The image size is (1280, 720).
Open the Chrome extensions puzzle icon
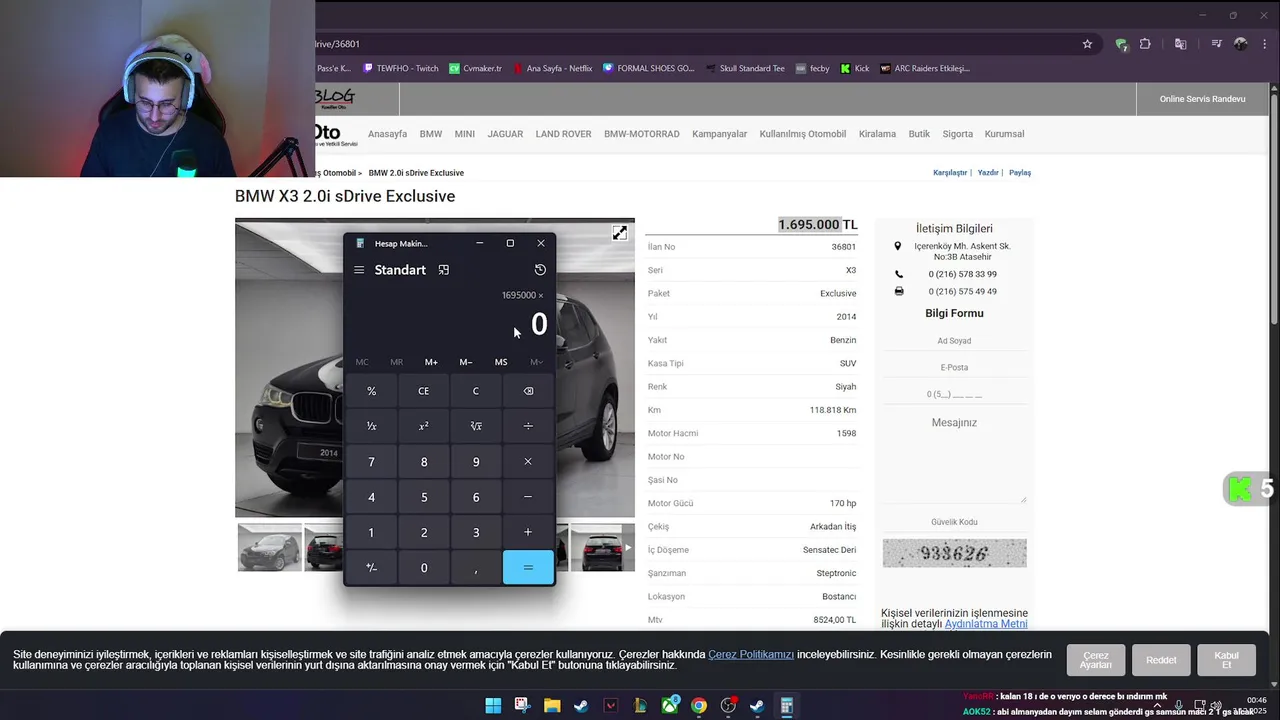tap(1145, 44)
